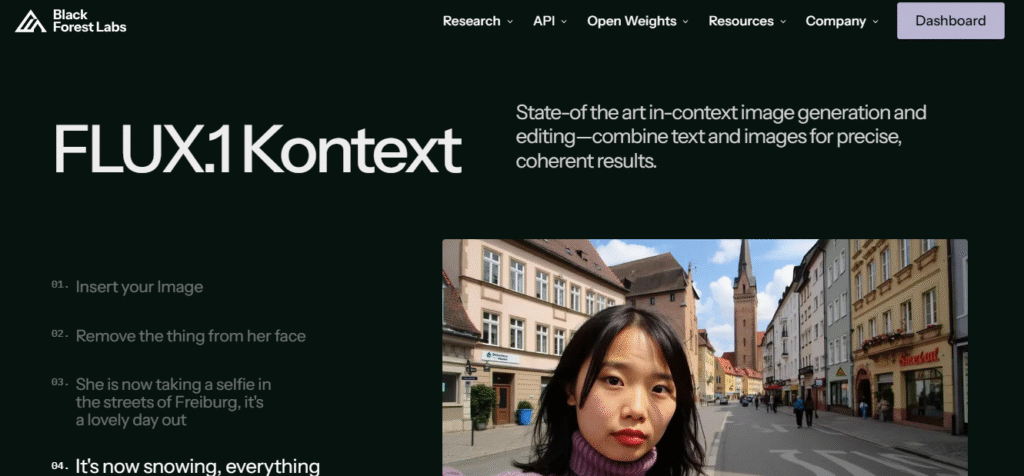Open the Open Weights menu
Screen dimensions: 1024x476
click(632, 21)
